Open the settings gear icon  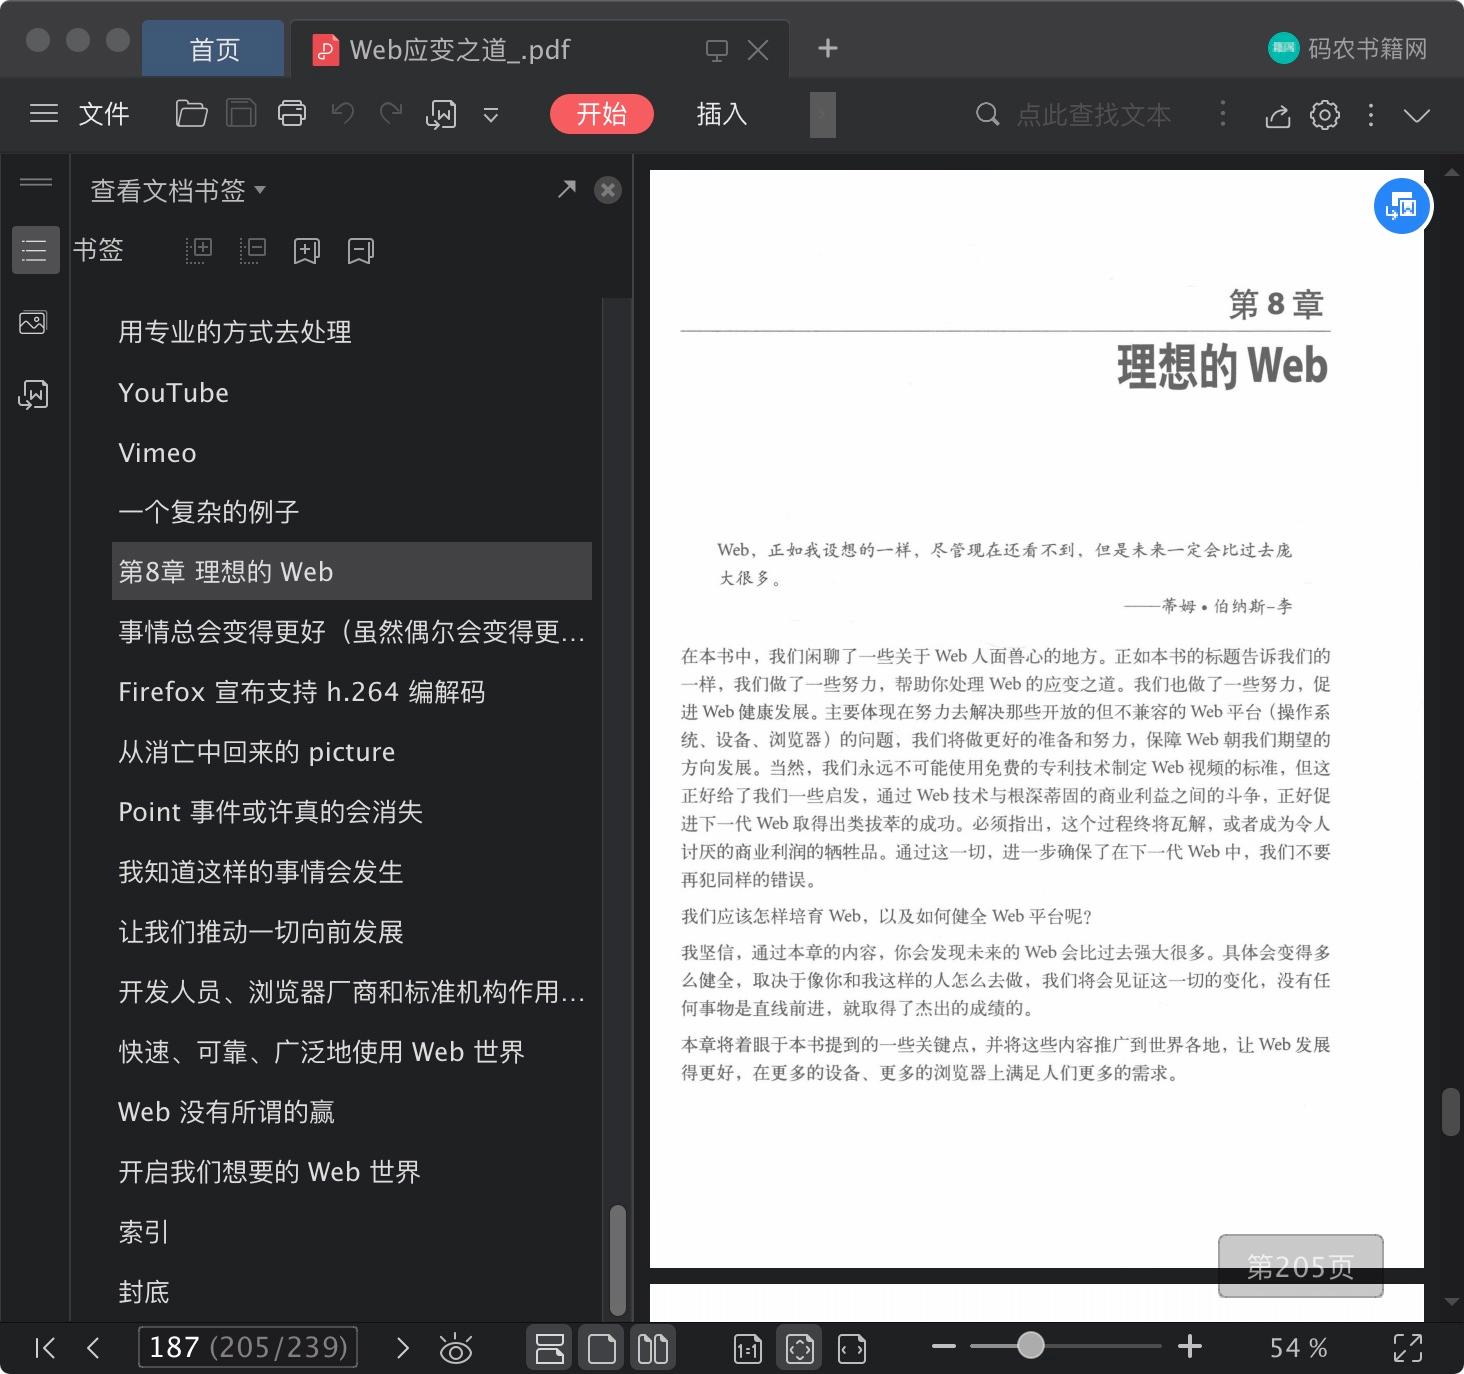(x=1325, y=115)
